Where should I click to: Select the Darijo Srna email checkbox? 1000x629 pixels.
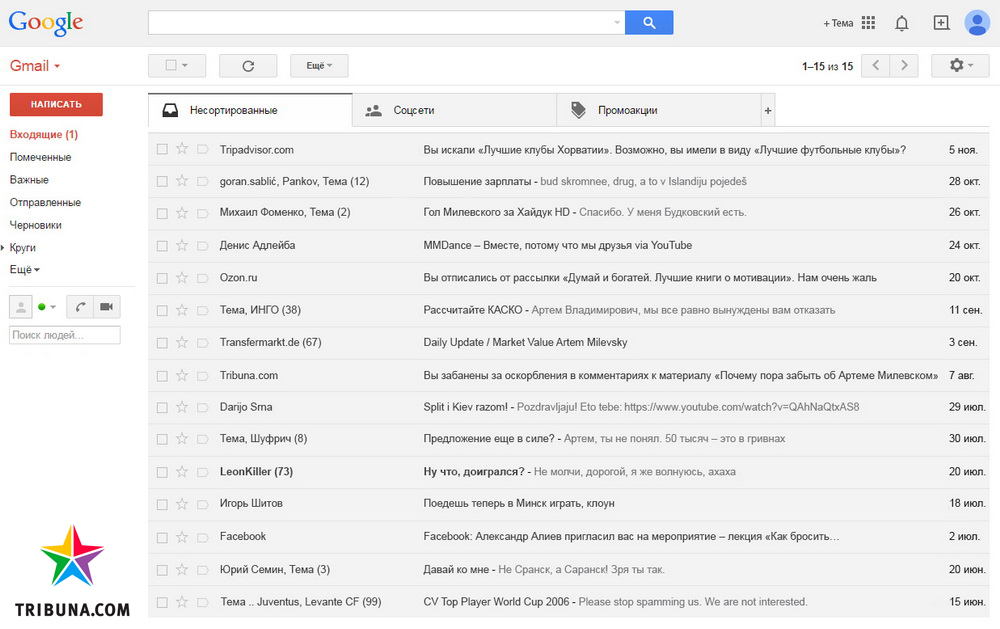coord(162,407)
